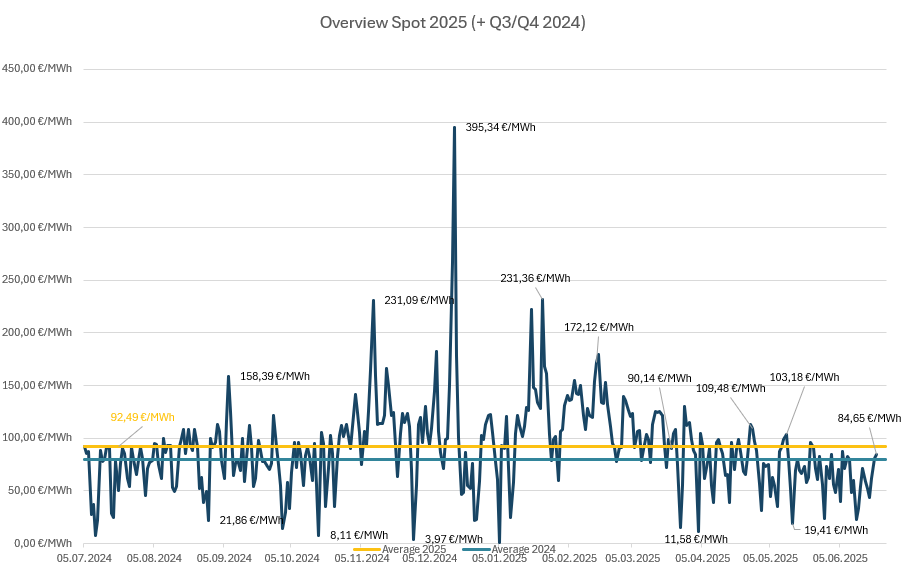Click the 05.07.2024 date axis label

[84, 558]
